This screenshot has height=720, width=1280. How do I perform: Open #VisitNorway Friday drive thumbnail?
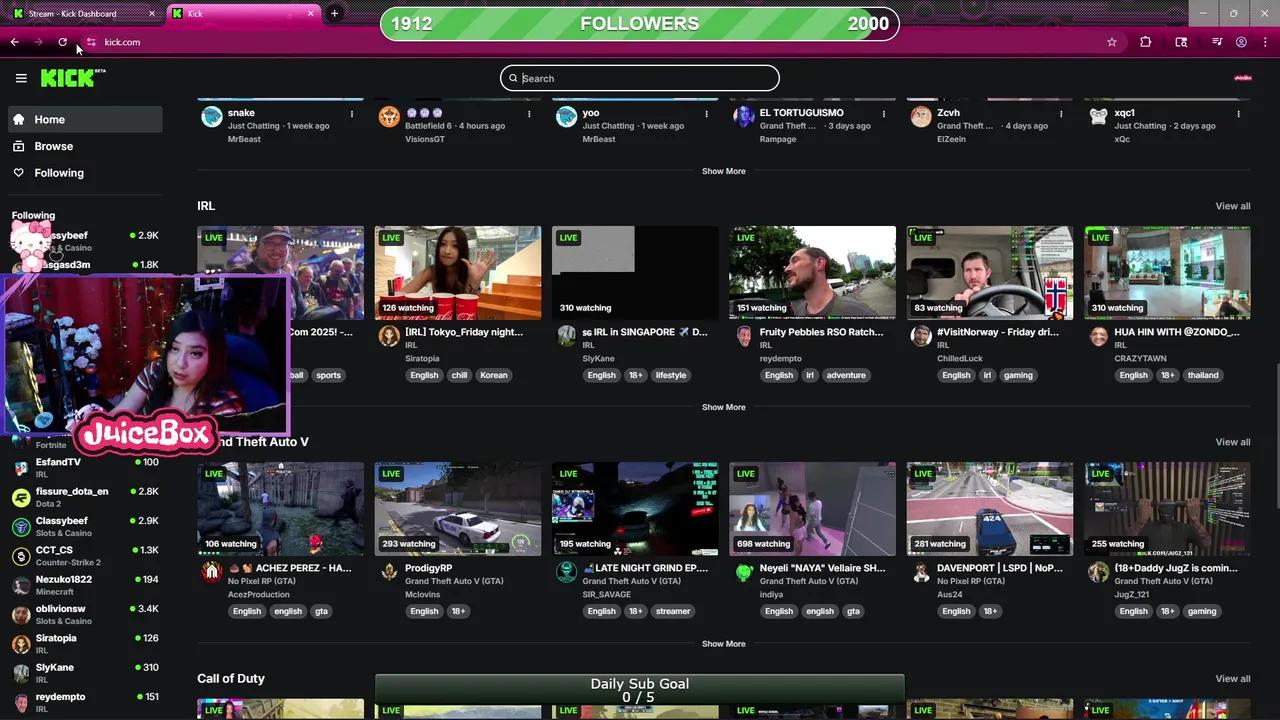click(x=990, y=273)
